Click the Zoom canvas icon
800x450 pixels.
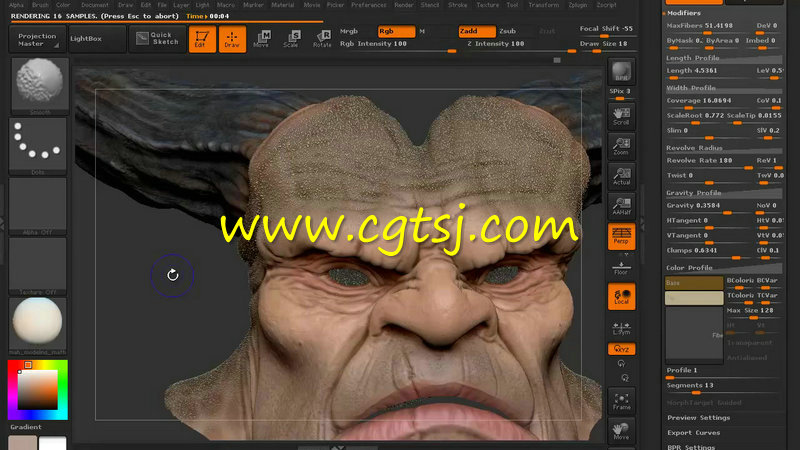621,146
